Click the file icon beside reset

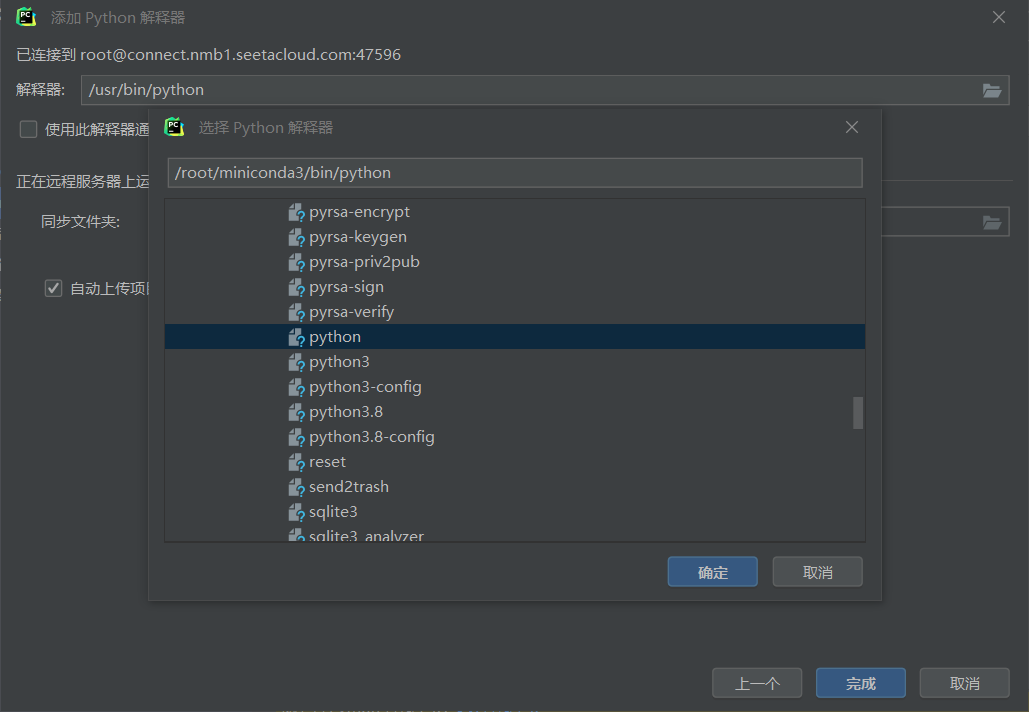click(297, 462)
